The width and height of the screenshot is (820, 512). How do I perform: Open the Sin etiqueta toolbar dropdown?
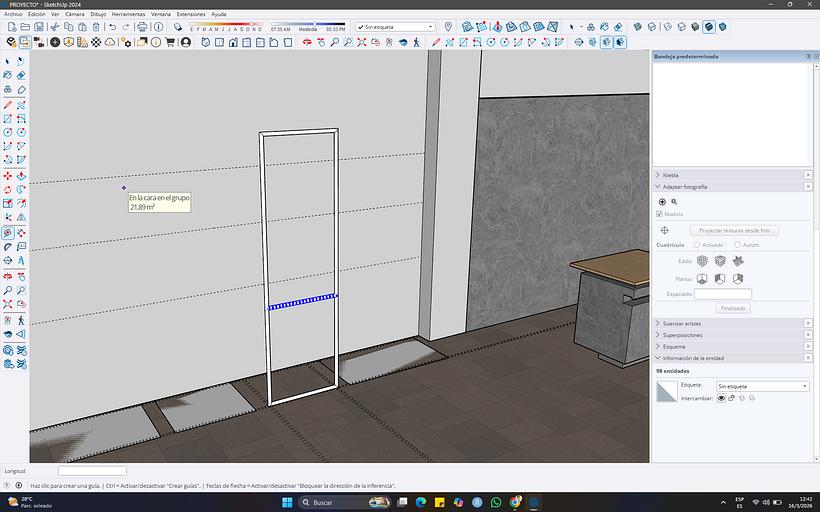pos(395,27)
